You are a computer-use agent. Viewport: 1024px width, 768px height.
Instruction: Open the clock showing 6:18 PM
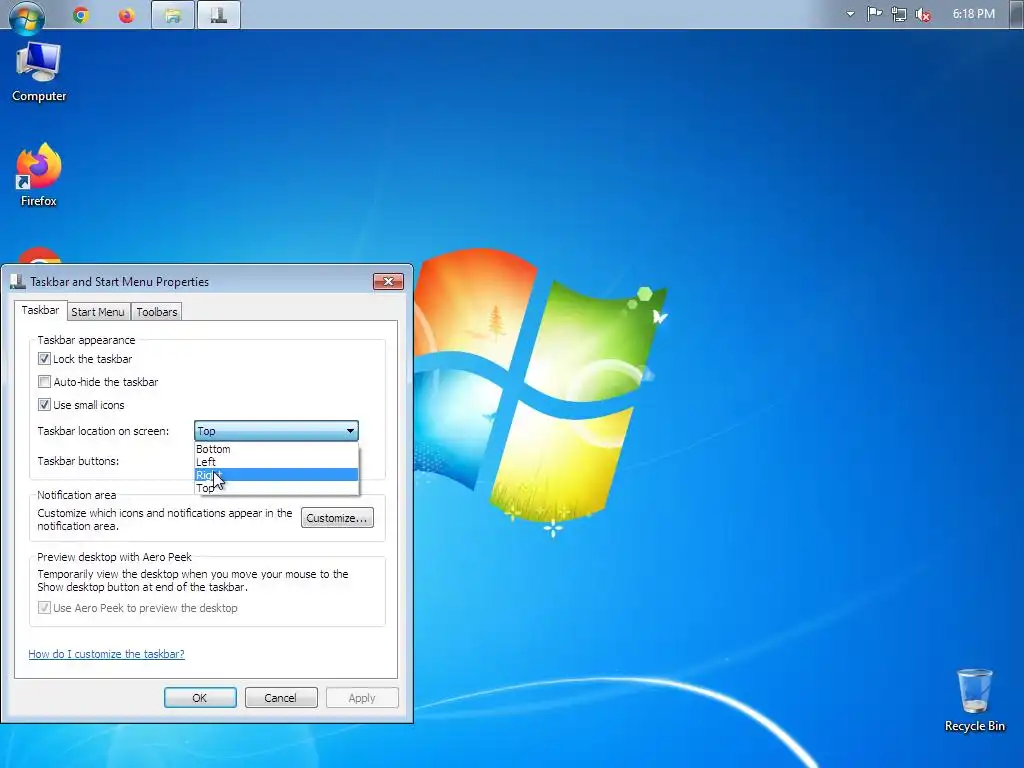(x=973, y=14)
